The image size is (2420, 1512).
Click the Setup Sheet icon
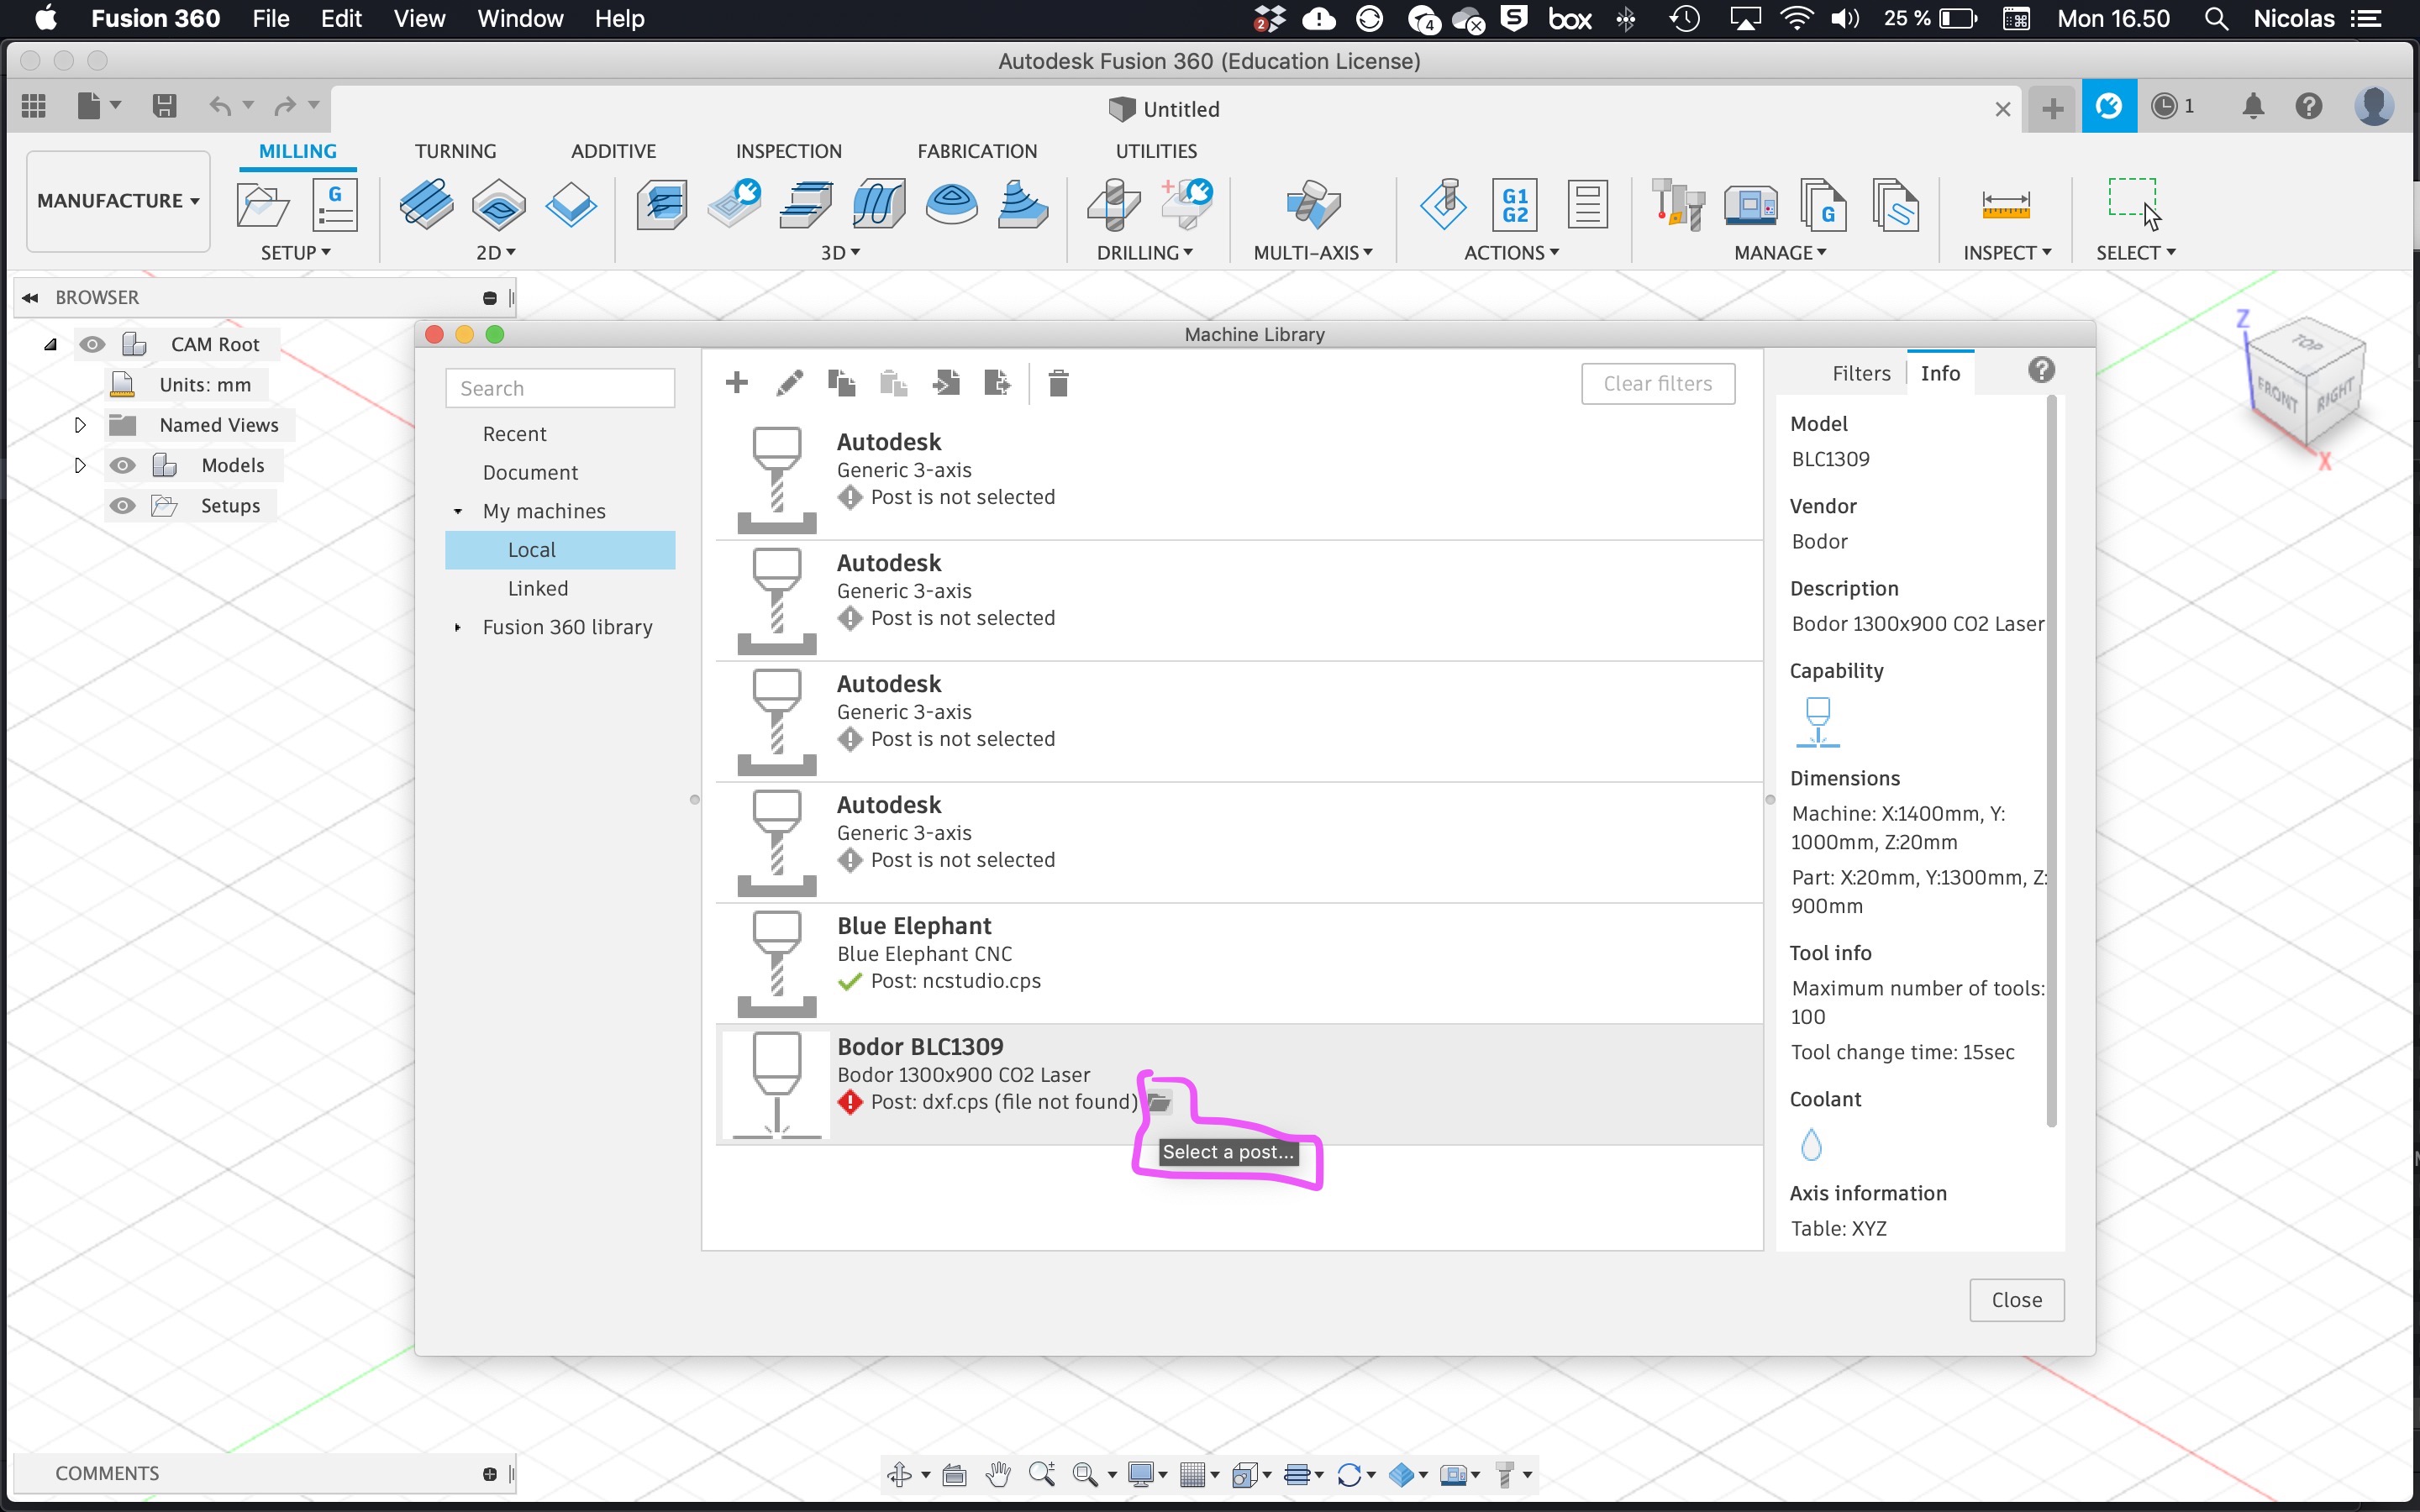coord(1587,205)
